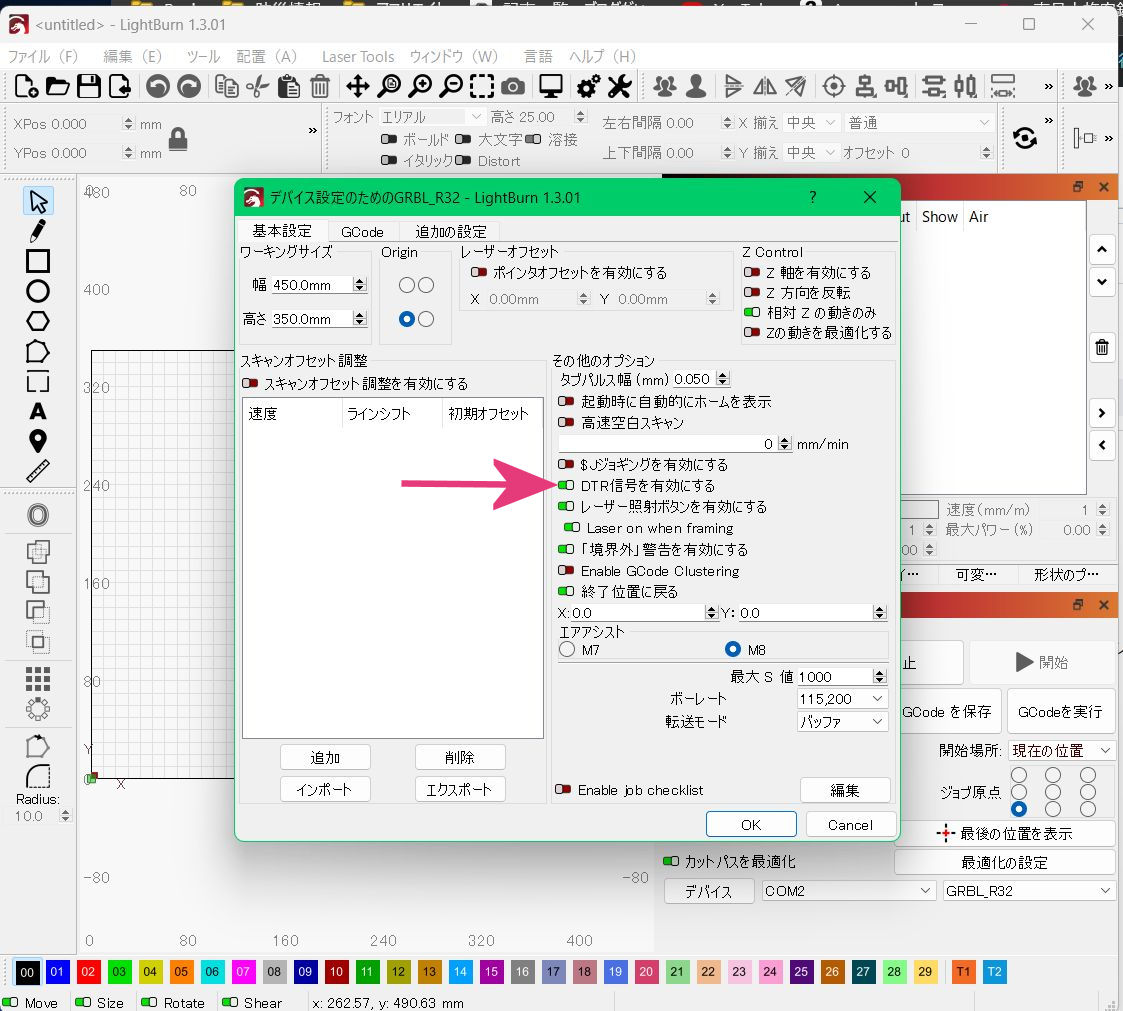Screen dimensions: 1123x1011
Task: Click the インポート button
Action: click(x=325, y=789)
